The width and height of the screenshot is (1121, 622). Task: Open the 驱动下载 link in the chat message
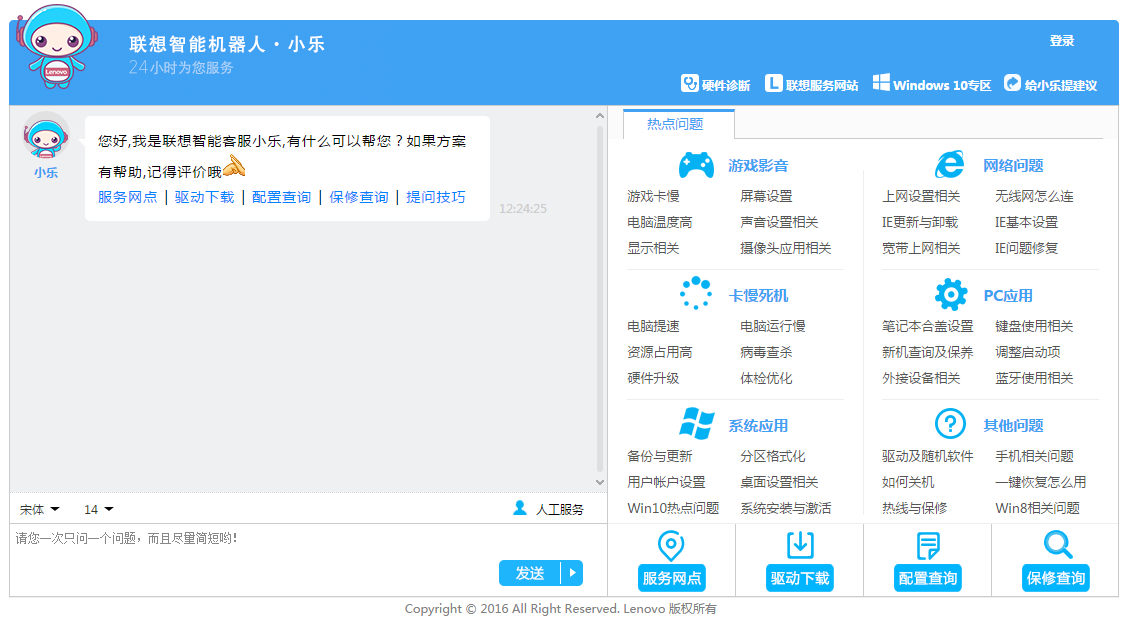point(204,197)
